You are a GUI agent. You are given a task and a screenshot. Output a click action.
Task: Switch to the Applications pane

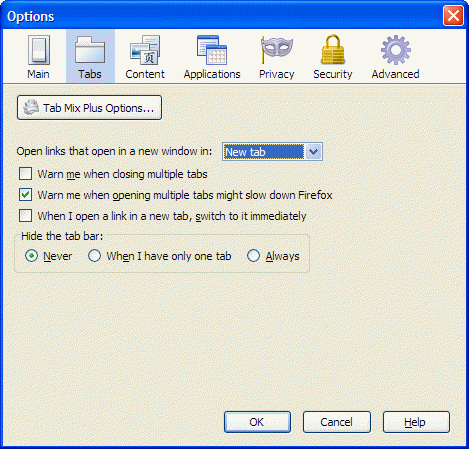tap(212, 57)
